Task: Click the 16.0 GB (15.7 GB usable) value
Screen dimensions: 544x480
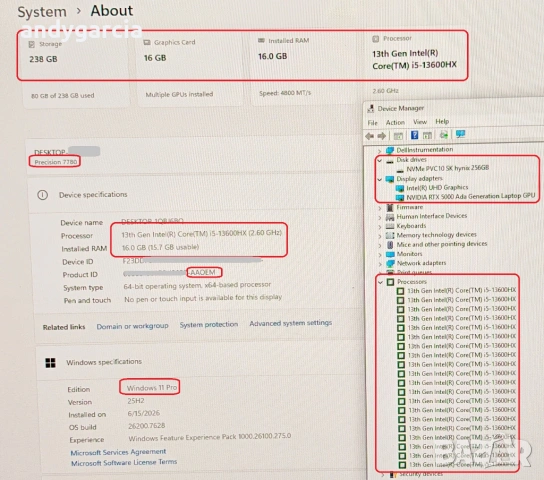Action: point(160,247)
